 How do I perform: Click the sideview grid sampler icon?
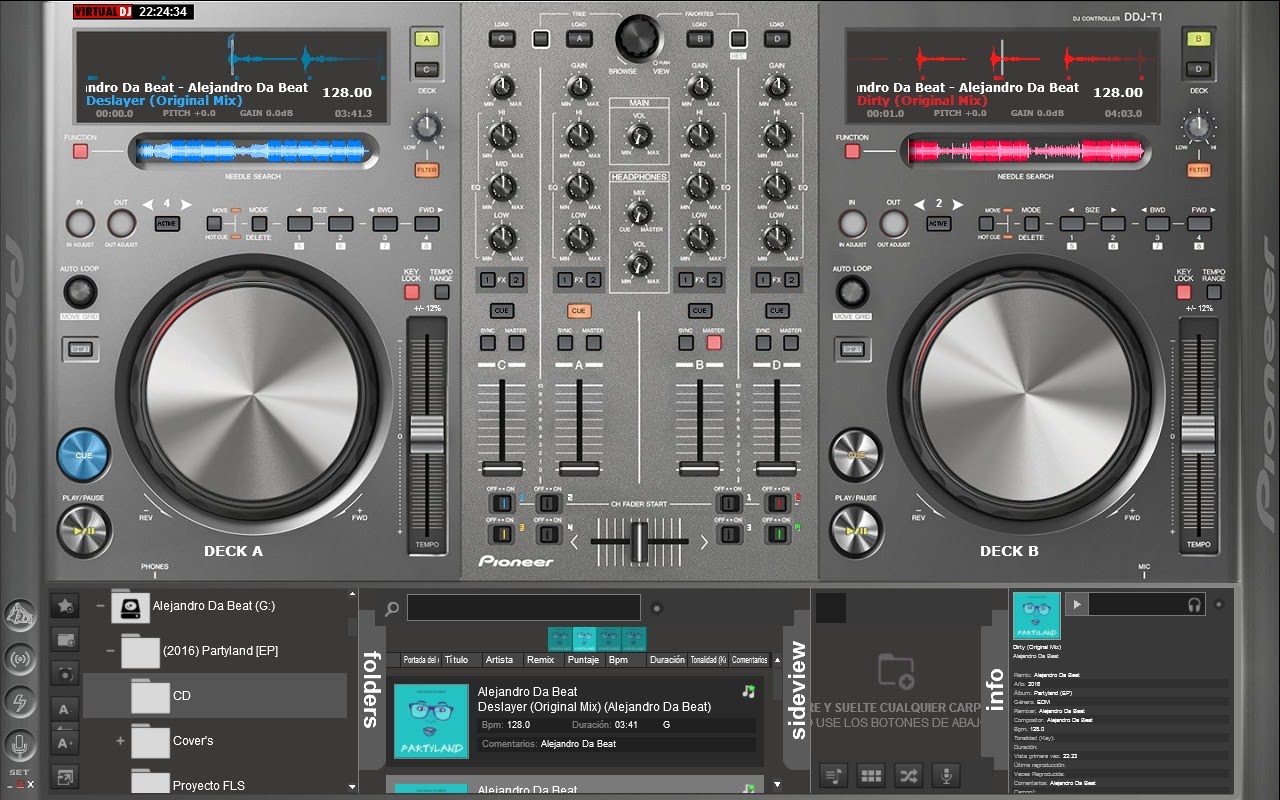[x=871, y=775]
